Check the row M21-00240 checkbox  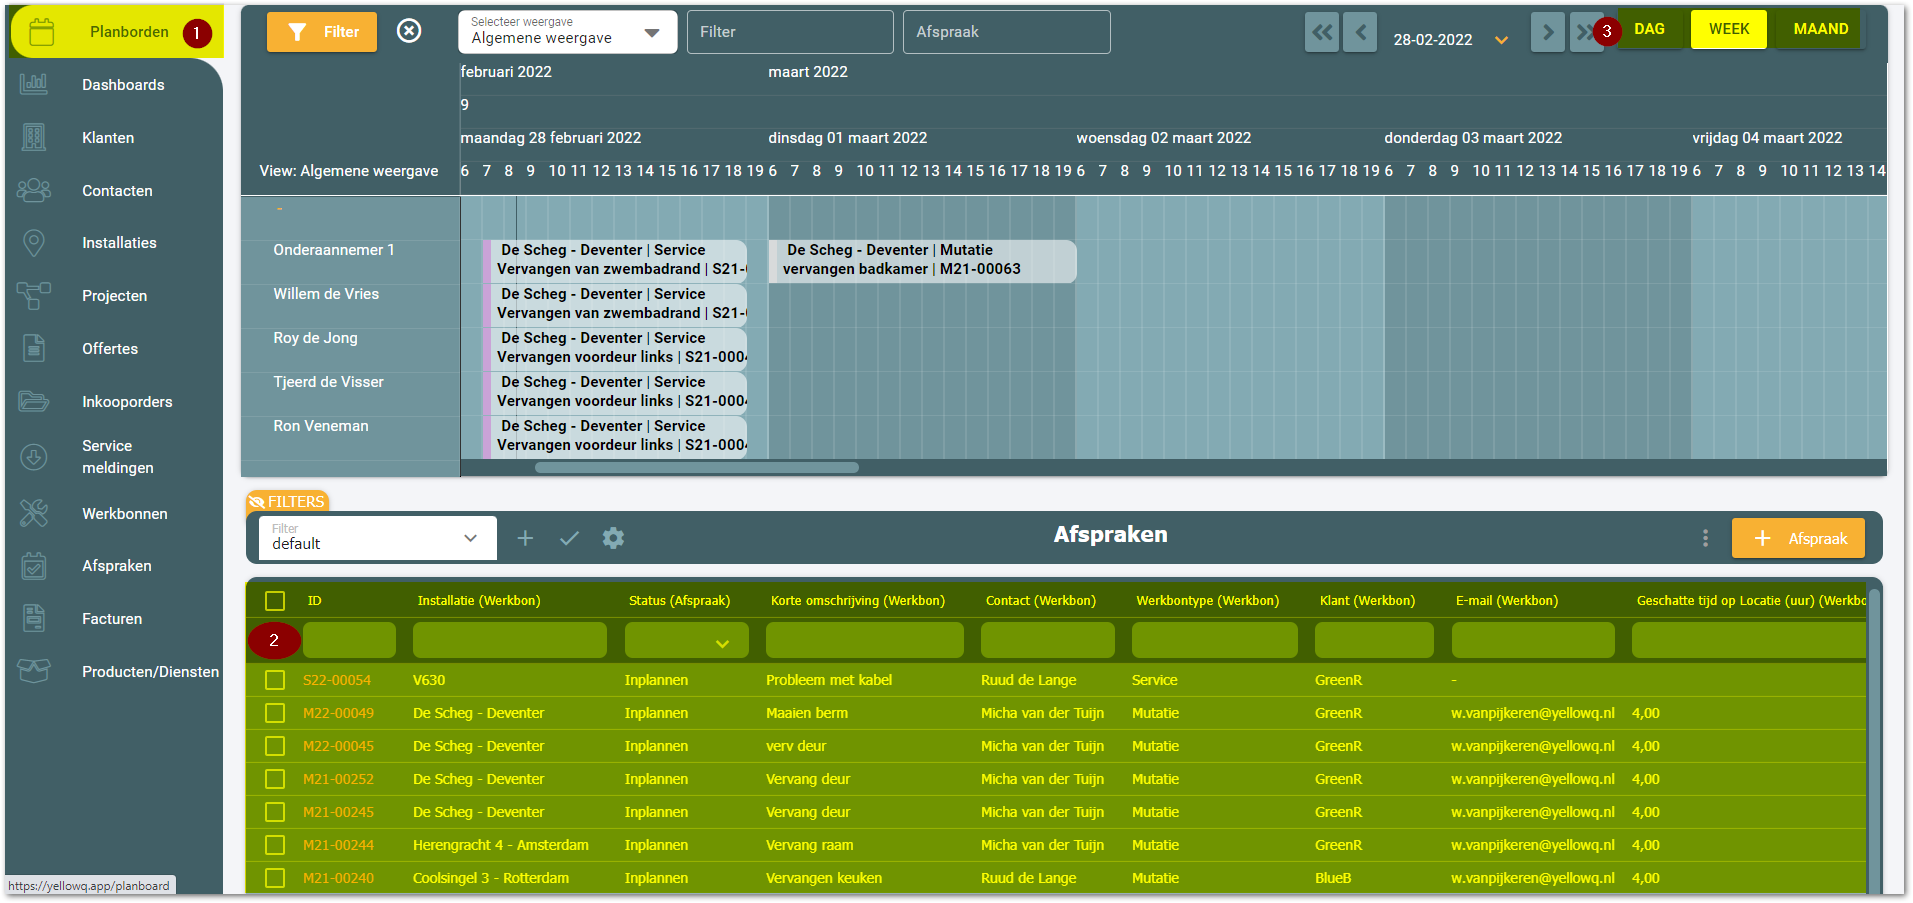click(275, 878)
